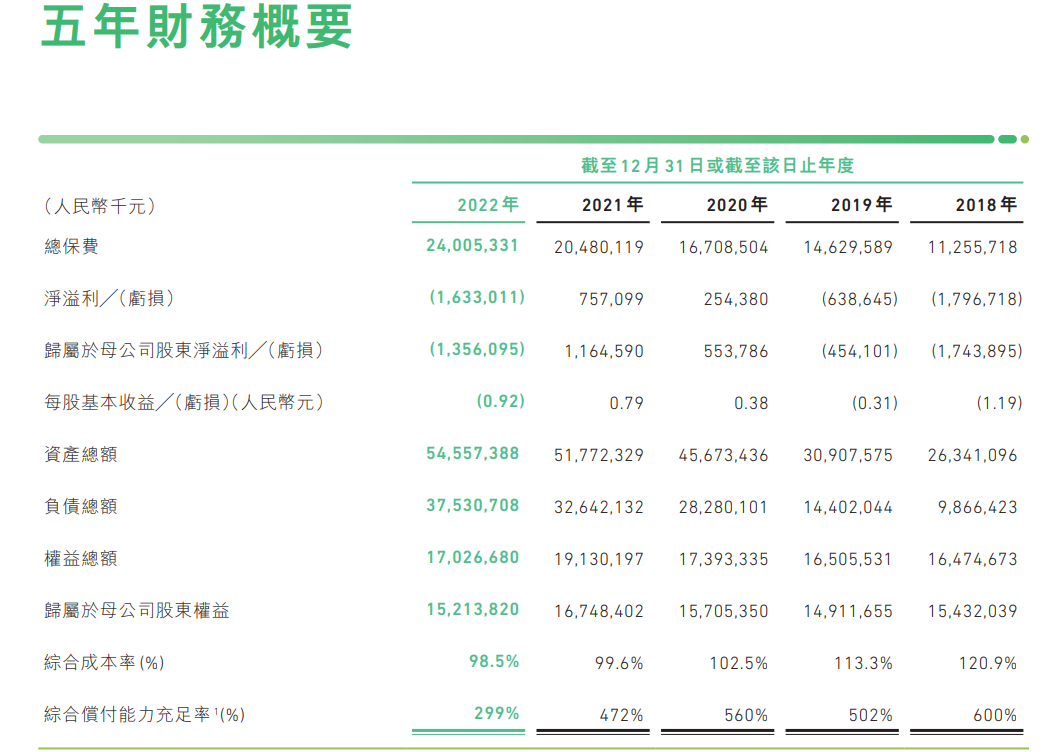Click the unit label (人民幣千元)

[100, 206]
